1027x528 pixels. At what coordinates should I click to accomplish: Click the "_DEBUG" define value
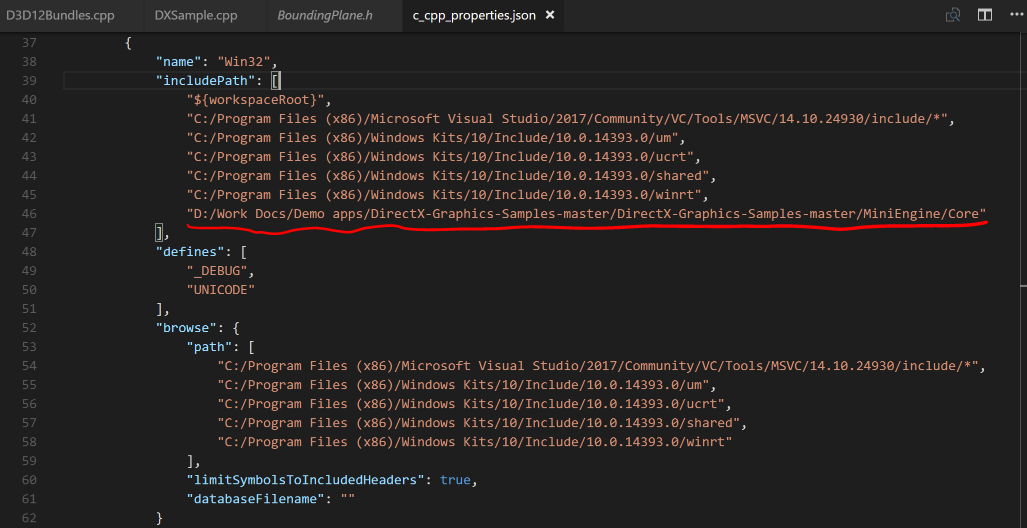point(220,271)
